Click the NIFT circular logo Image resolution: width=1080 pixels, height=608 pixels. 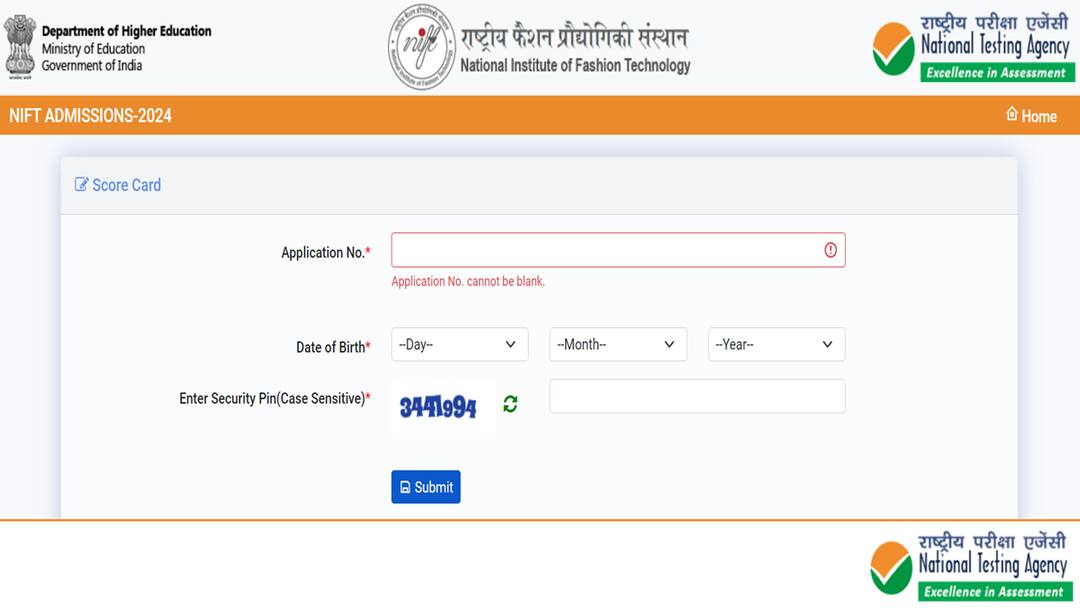[422, 47]
